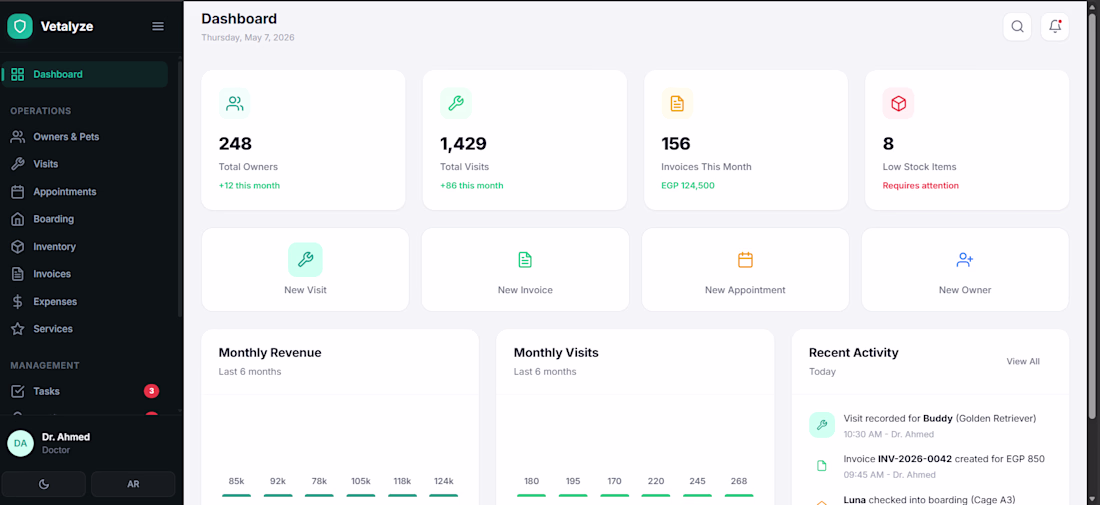Click the New Invoice document icon
The height and width of the screenshot is (505, 1100).
525,260
